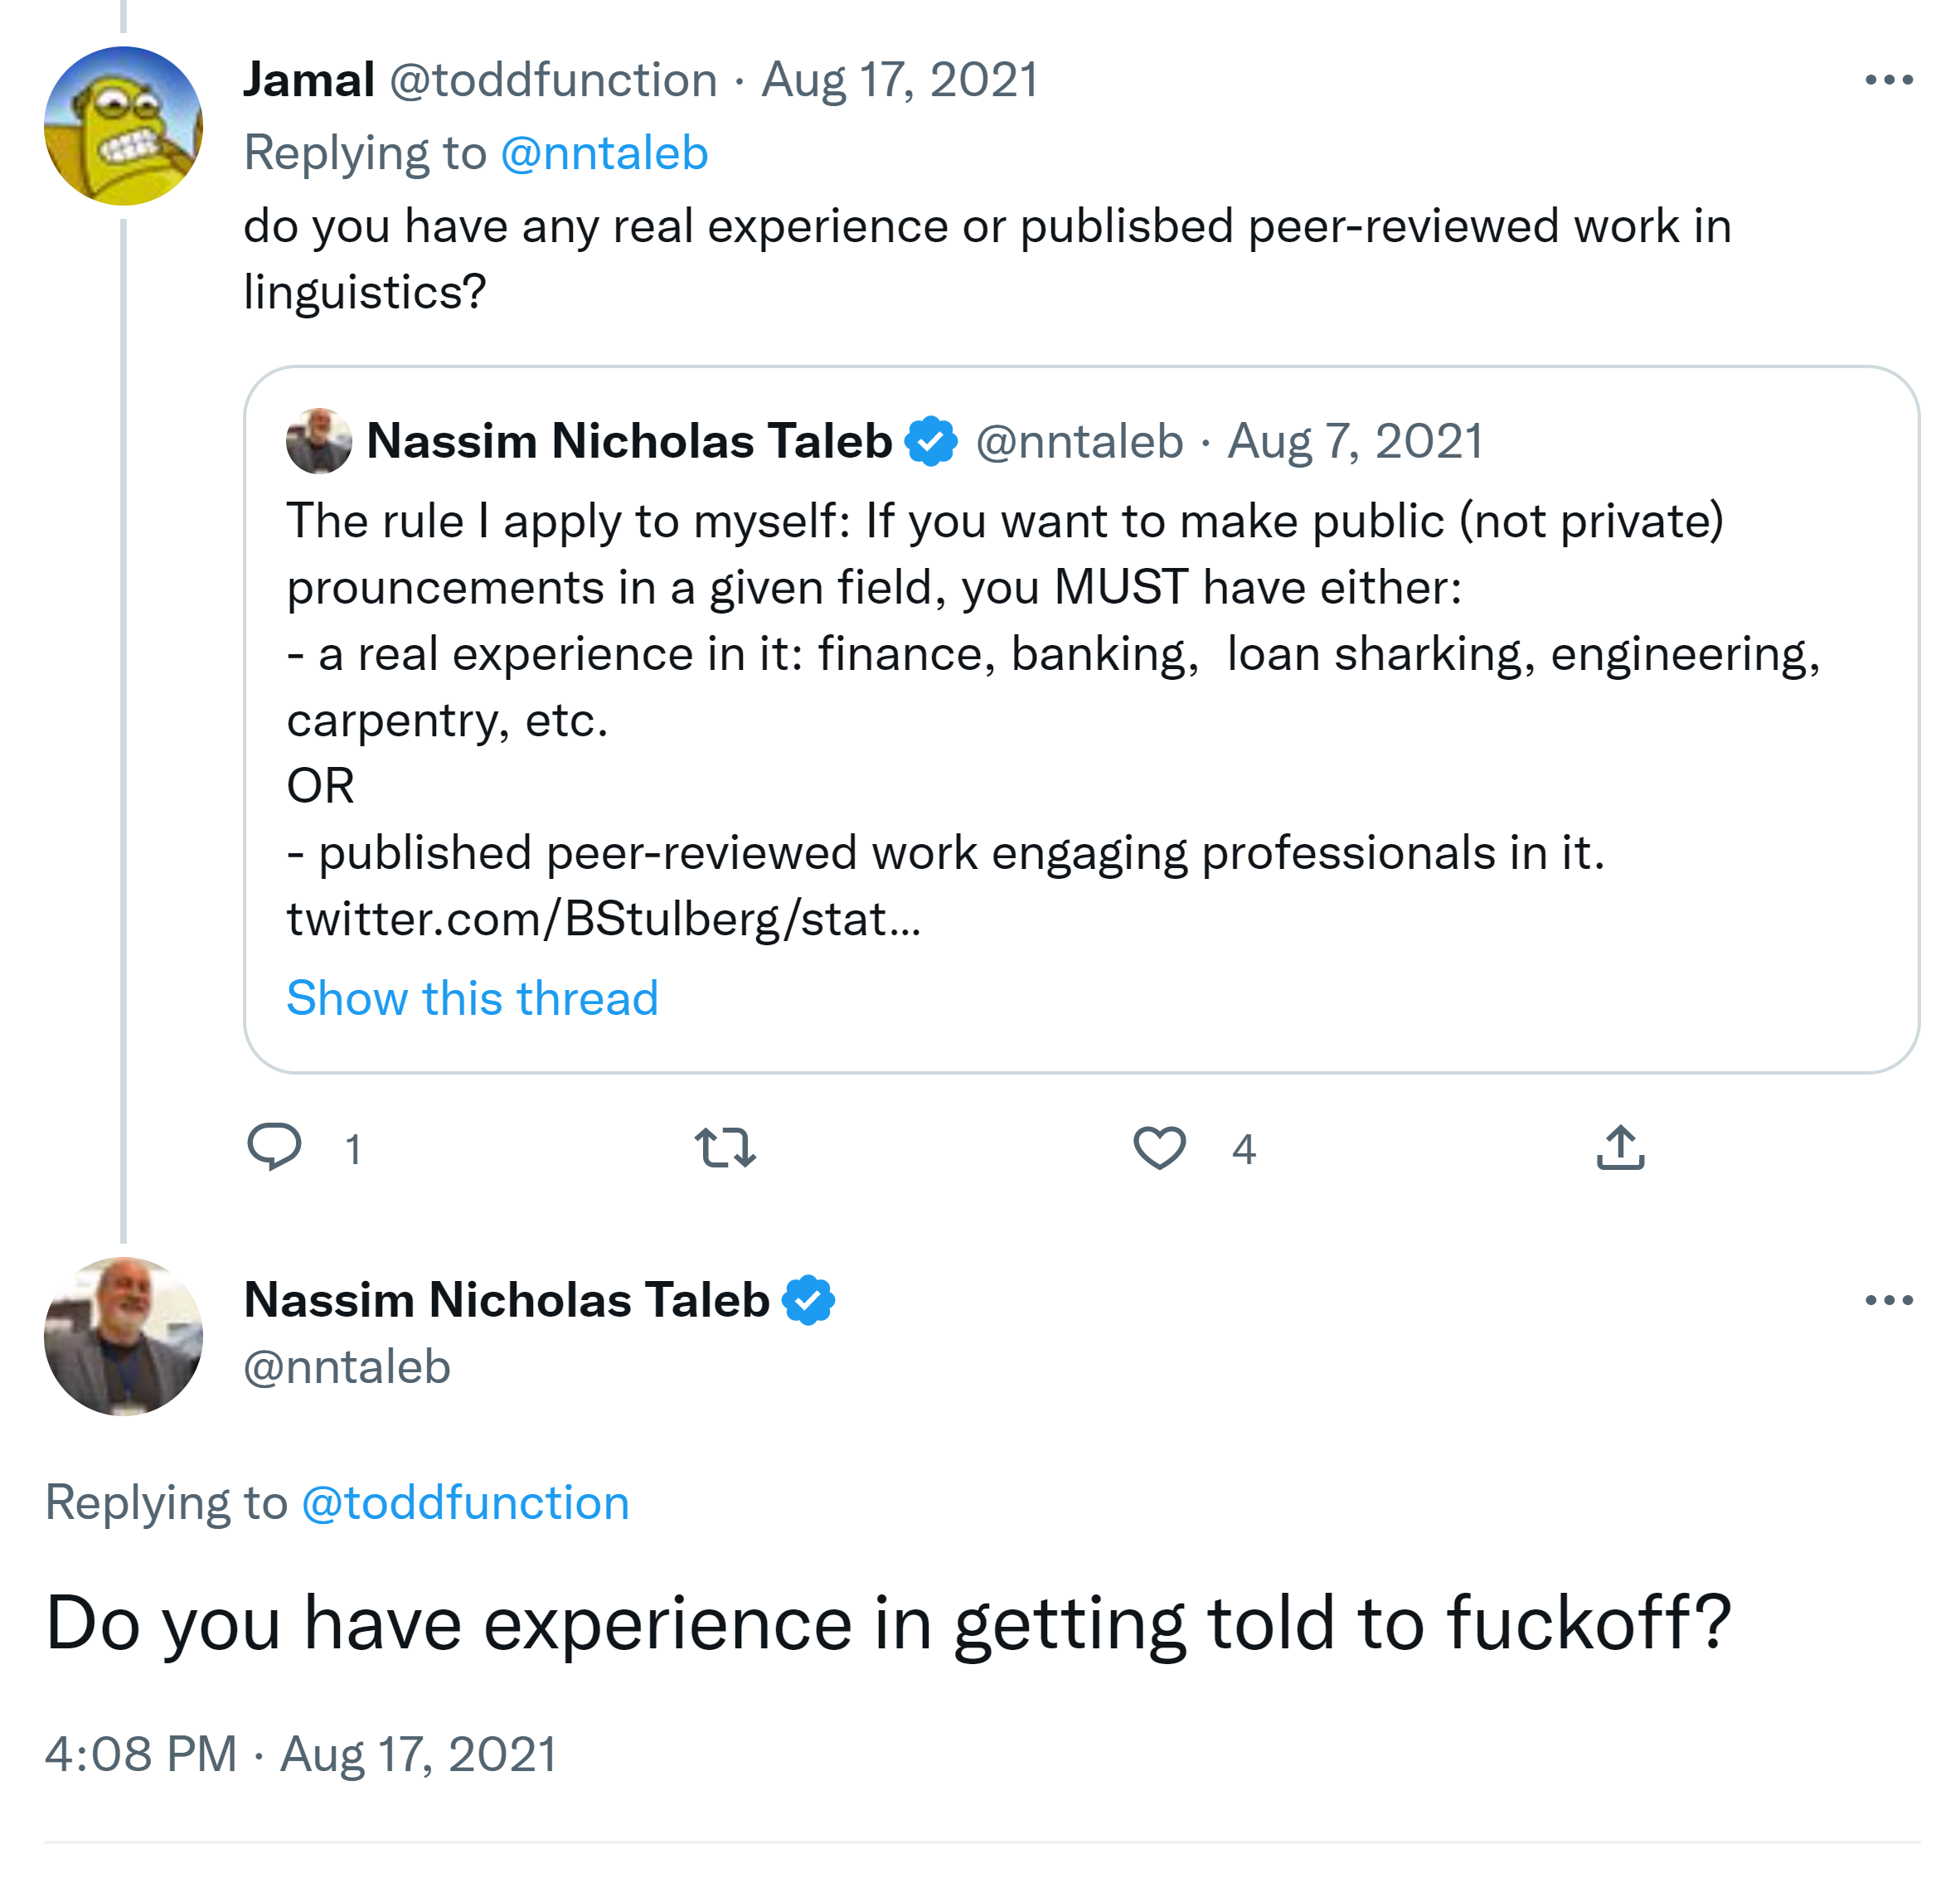Open the twitter.com/BStulberg link in quoted tweet
The image size is (1960, 1883).
point(603,919)
